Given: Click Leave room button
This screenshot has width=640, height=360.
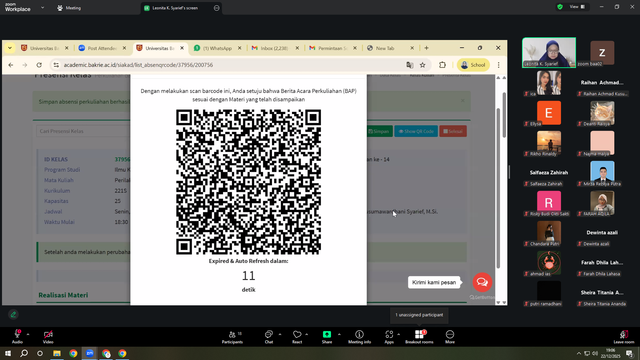Looking at the screenshot, I should click(624, 337).
